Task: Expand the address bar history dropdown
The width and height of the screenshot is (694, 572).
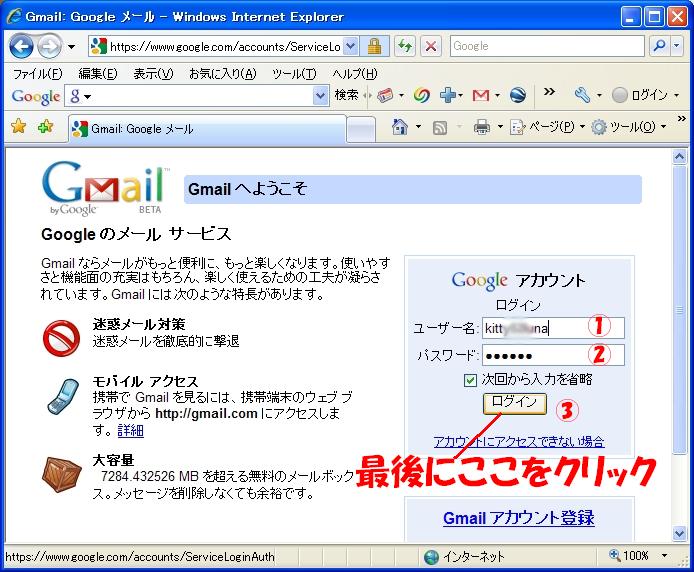Action: tap(351, 46)
